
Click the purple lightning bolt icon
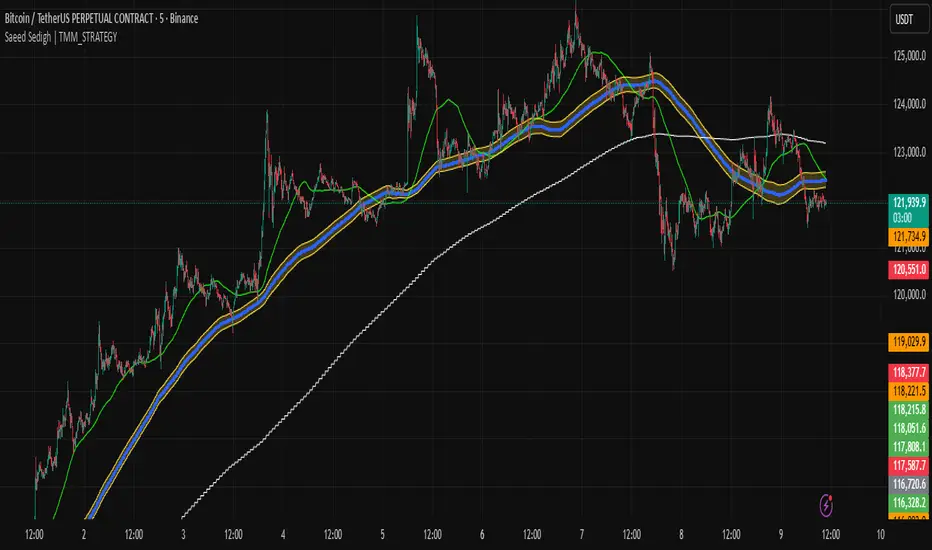point(826,505)
